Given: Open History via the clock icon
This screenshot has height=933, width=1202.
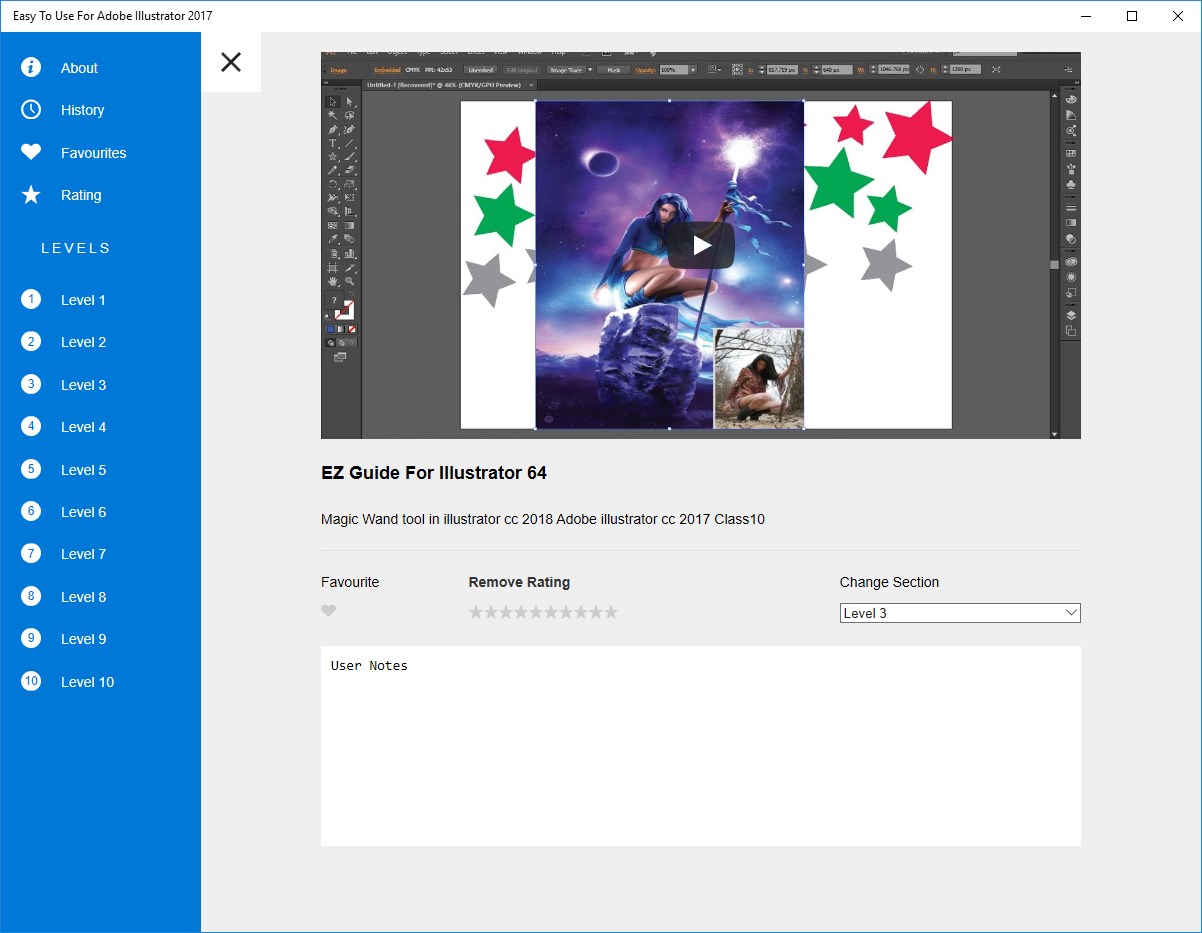Looking at the screenshot, I should click(31, 110).
